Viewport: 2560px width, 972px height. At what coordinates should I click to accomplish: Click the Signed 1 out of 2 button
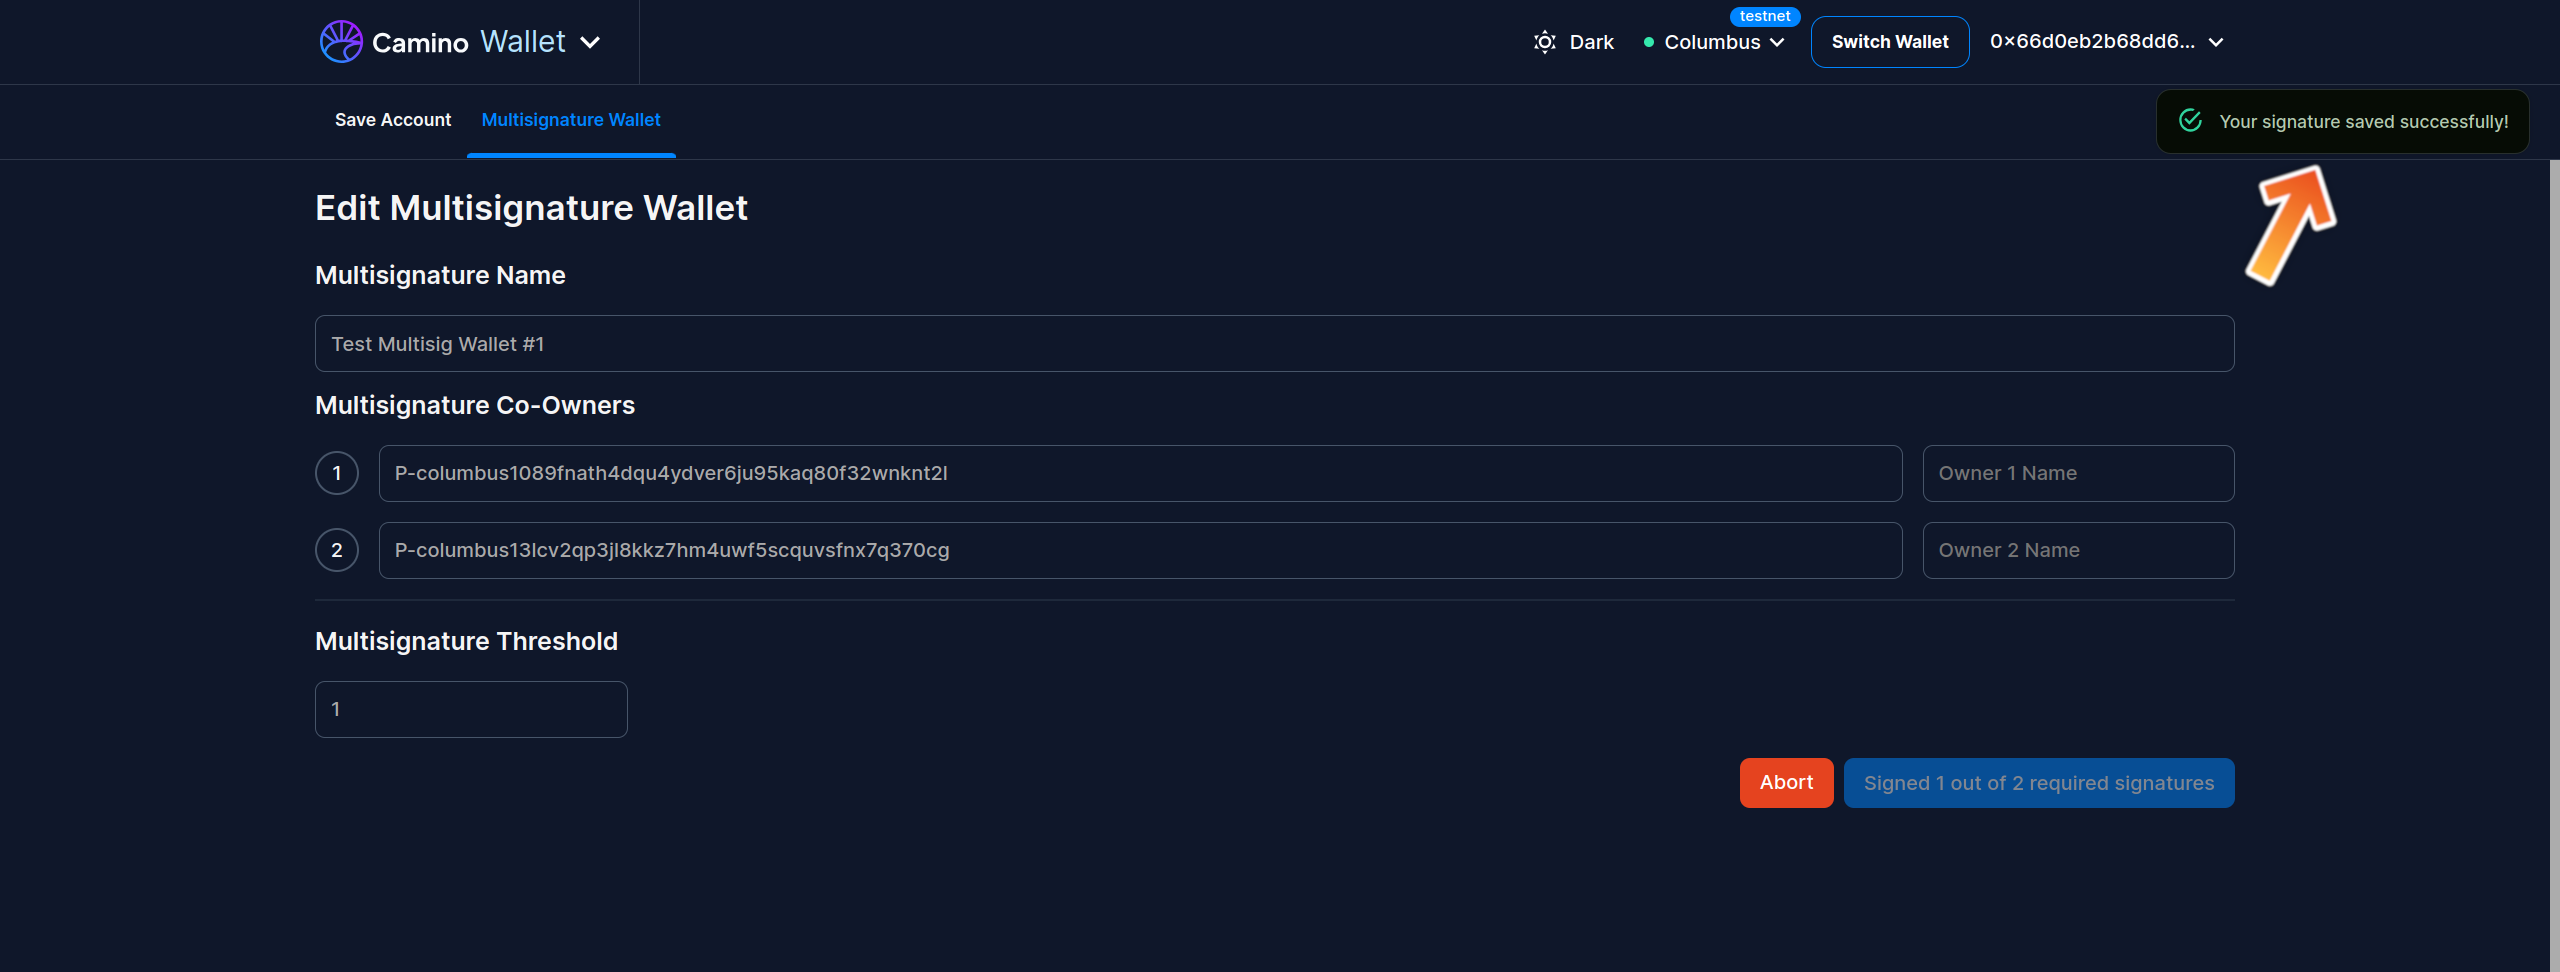[2038, 783]
